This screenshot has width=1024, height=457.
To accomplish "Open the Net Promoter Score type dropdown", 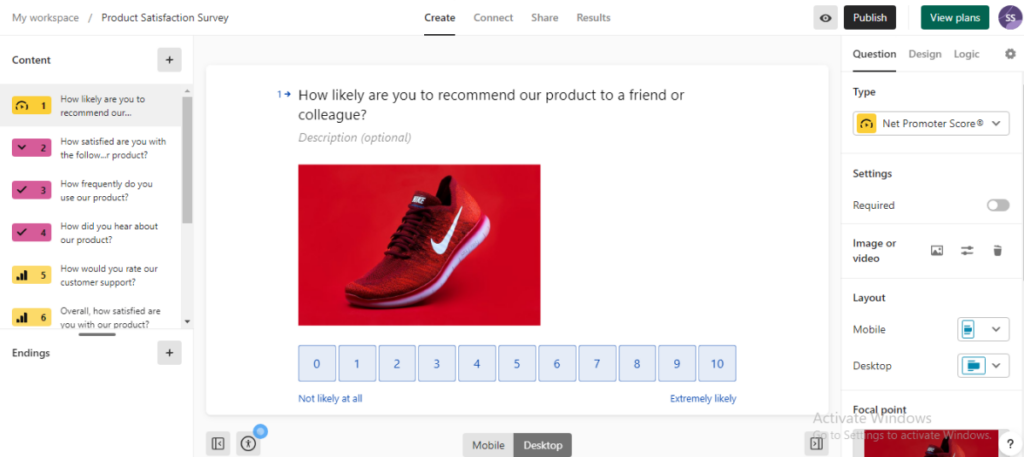I will [930, 124].
